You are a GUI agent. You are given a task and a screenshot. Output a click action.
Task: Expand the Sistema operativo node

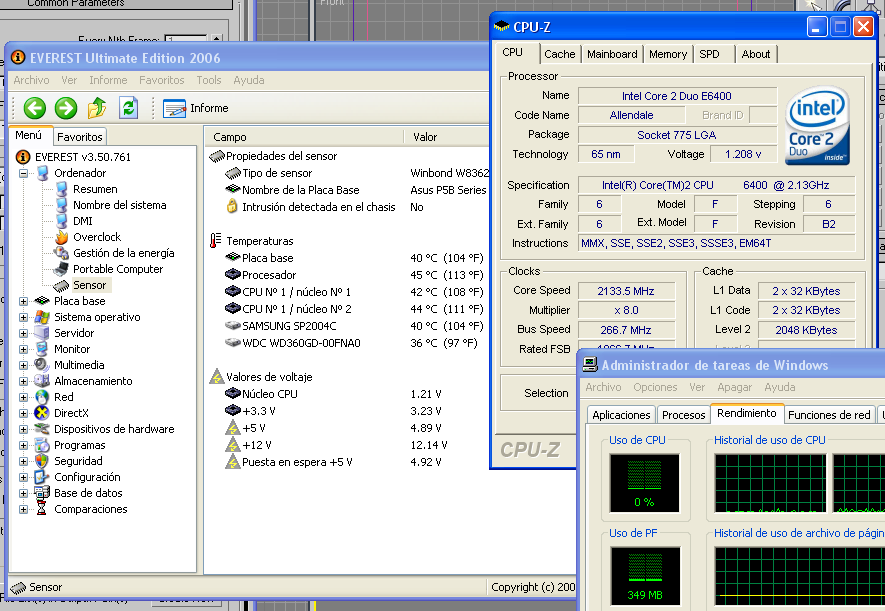pos(23,317)
